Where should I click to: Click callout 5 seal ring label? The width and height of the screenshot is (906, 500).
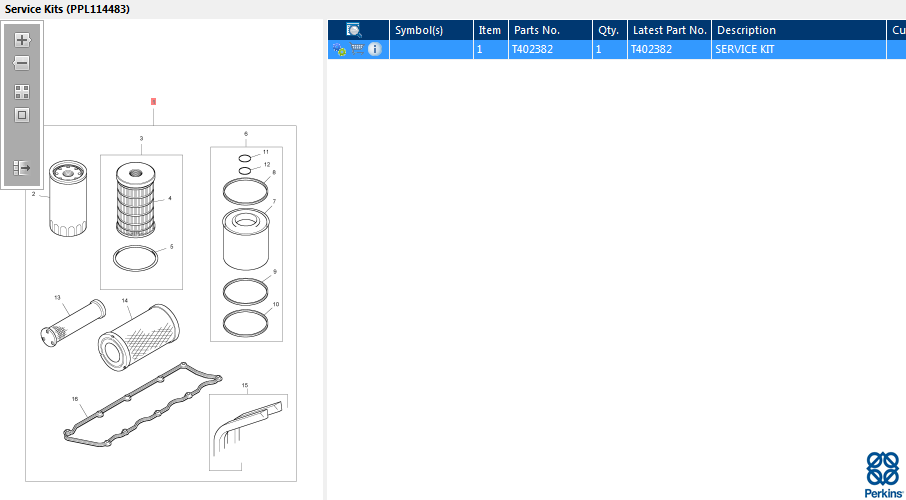point(172,246)
